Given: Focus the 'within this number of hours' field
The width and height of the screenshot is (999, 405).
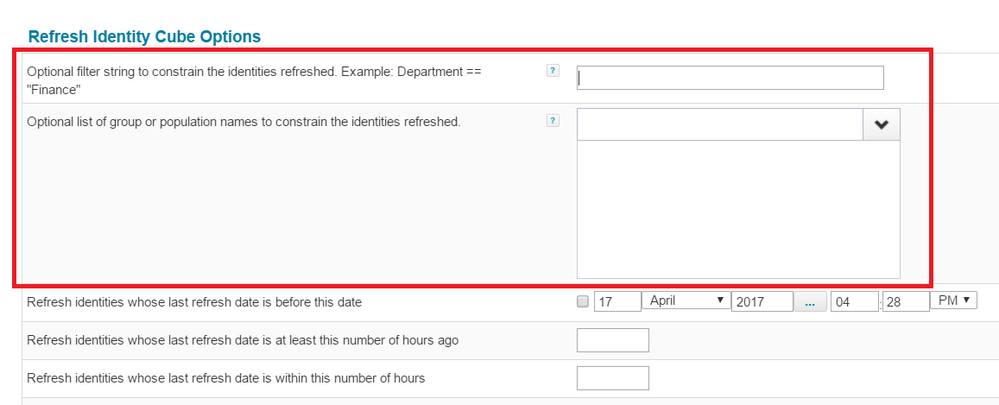Looking at the screenshot, I should tap(613, 378).
